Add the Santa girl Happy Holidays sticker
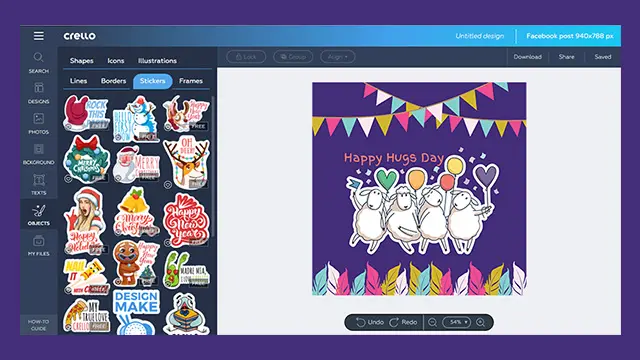The width and height of the screenshot is (640, 360). 87,221
